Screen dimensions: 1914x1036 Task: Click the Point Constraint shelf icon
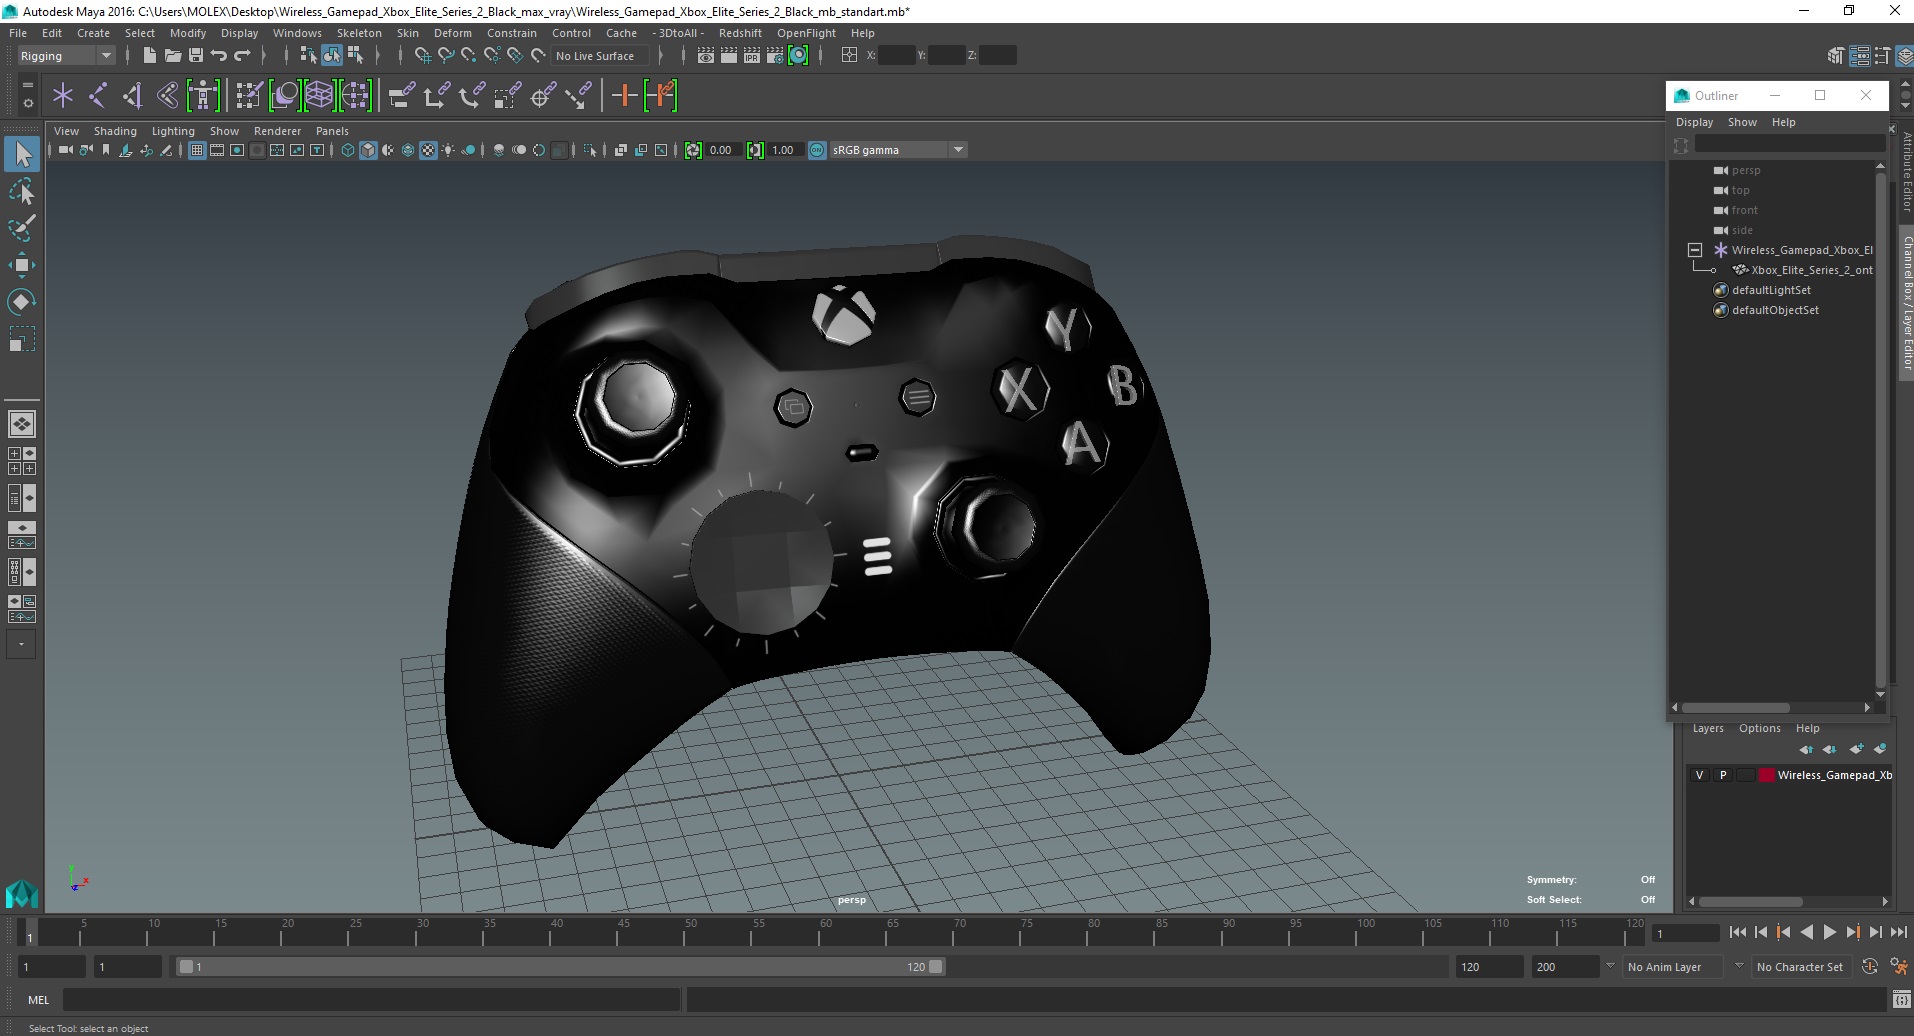(x=436, y=96)
